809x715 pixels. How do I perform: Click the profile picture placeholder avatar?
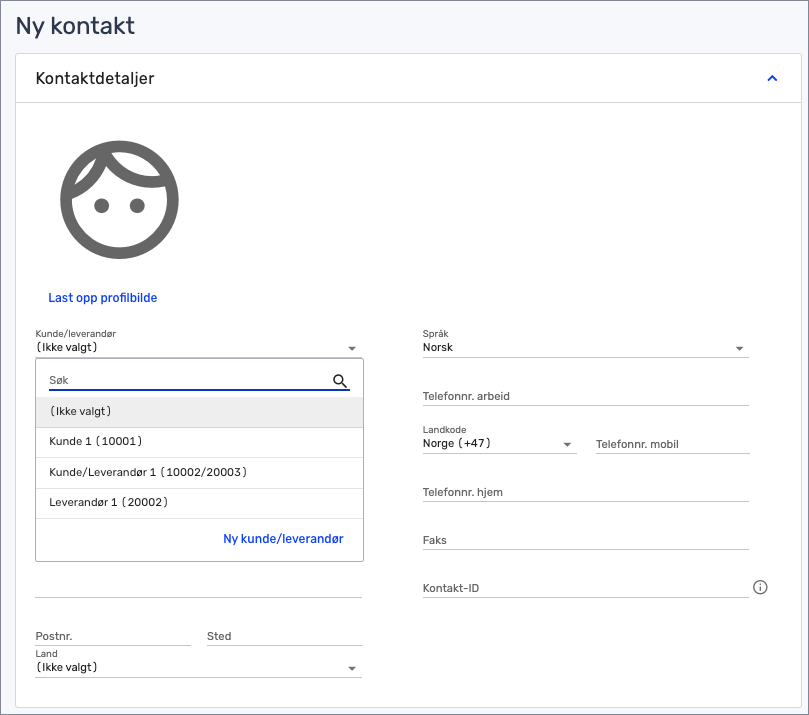pyautogui.click(x=119, y=200)
